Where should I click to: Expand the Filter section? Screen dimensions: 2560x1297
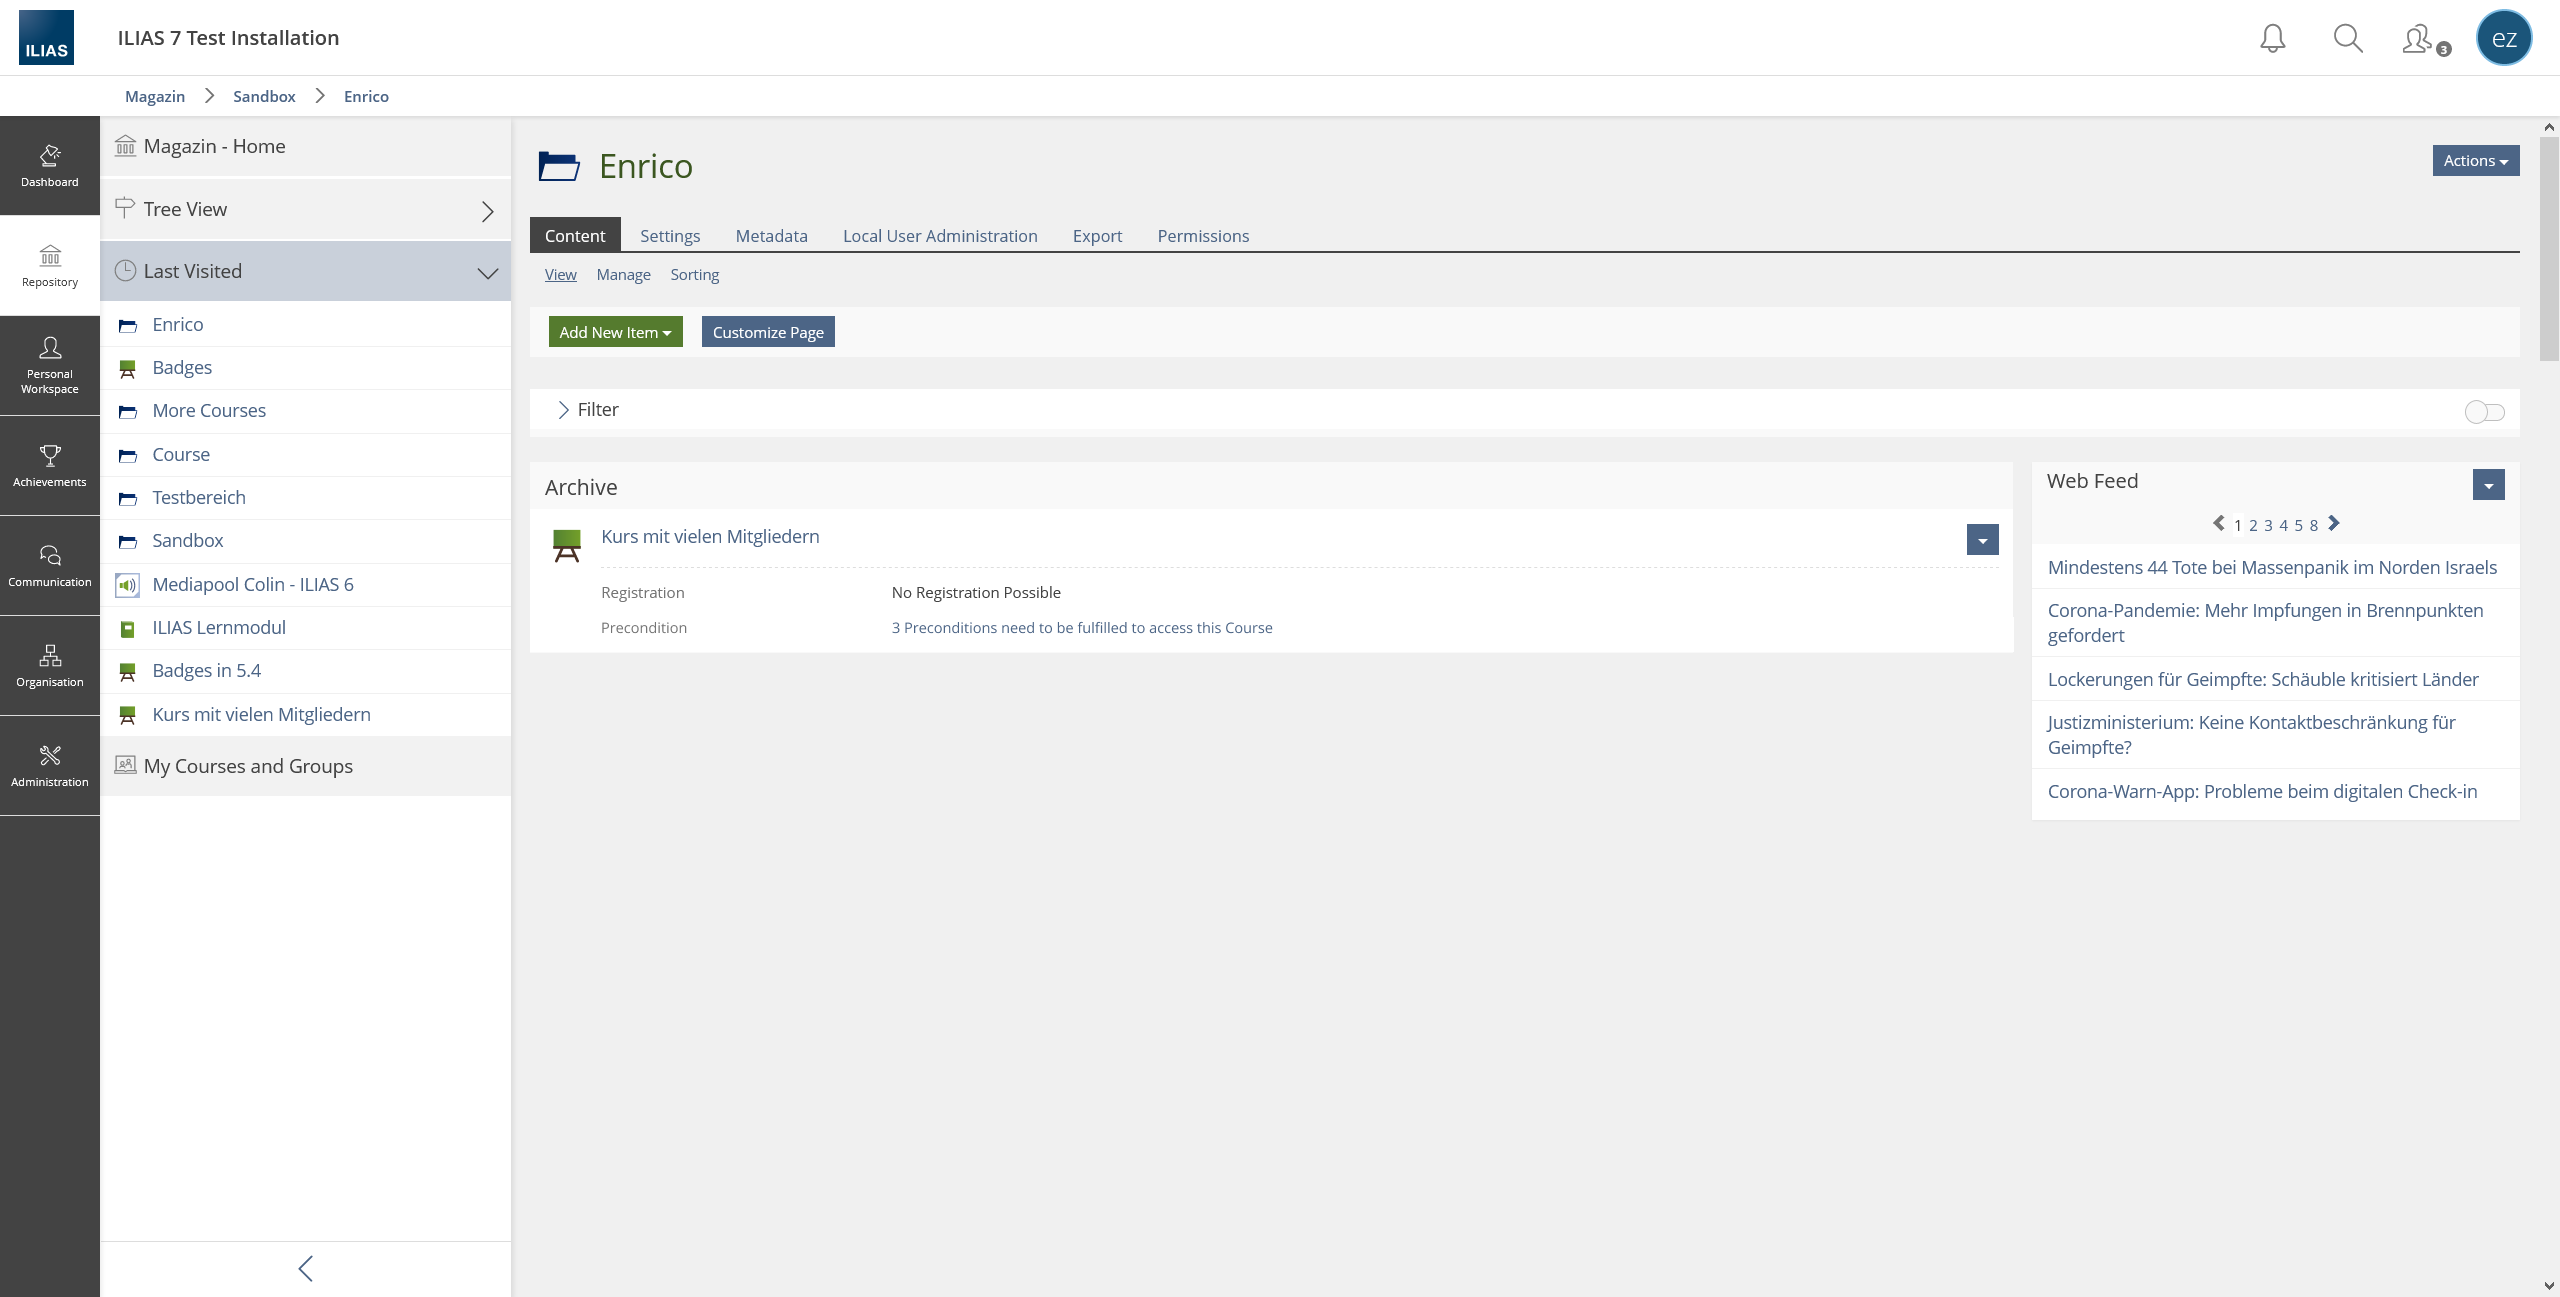pyautogui.click(x=588, y=410)
